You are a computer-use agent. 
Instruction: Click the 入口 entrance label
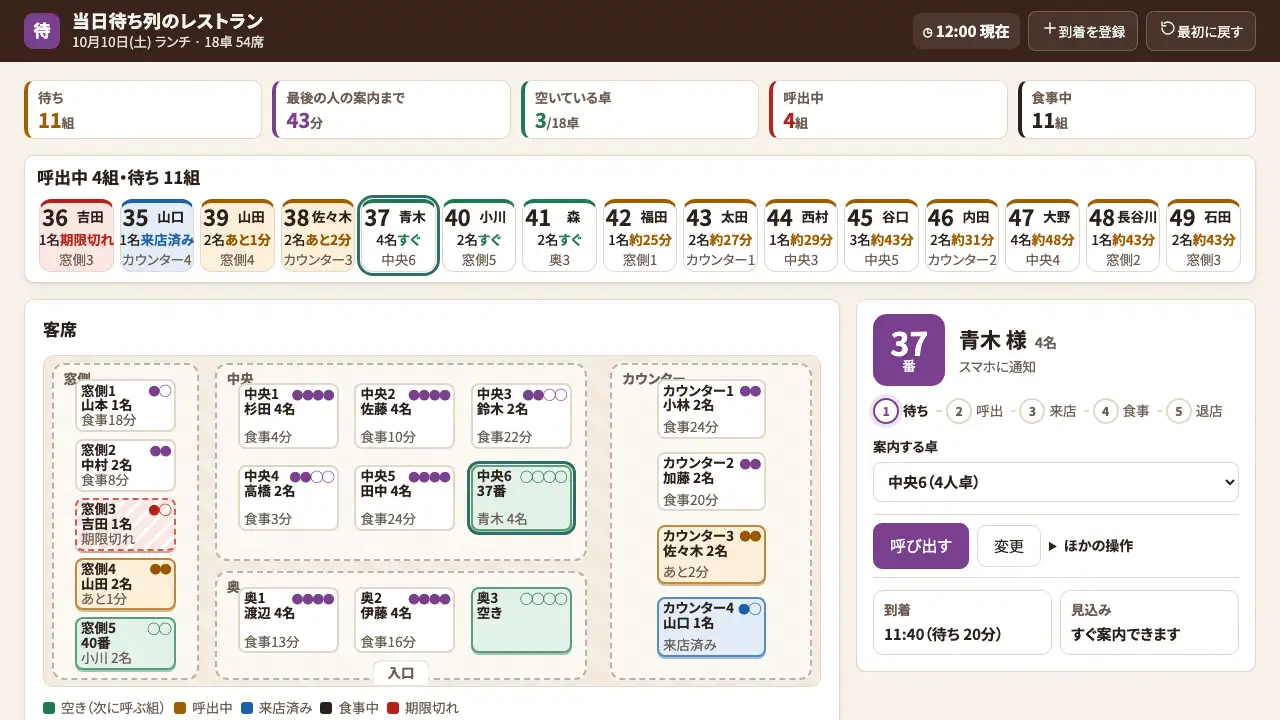click(x=401, y=673)
